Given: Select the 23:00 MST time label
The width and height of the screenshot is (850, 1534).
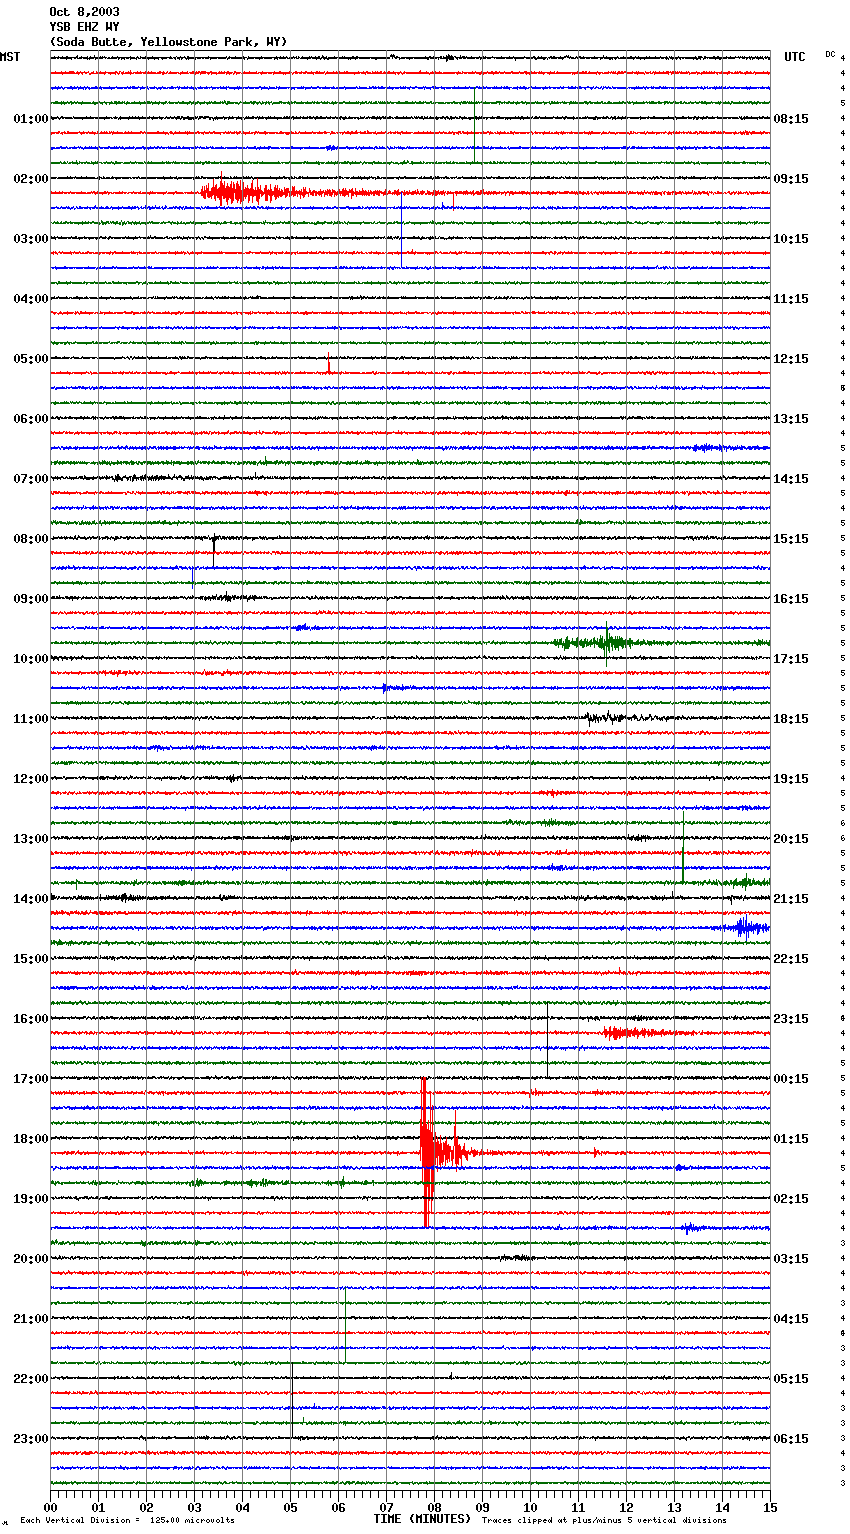Looking at the screenshot, I should point(31,1439).
